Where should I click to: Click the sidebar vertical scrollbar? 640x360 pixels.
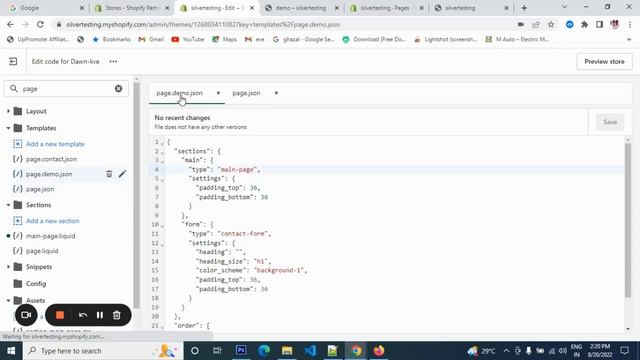point(136,196)
